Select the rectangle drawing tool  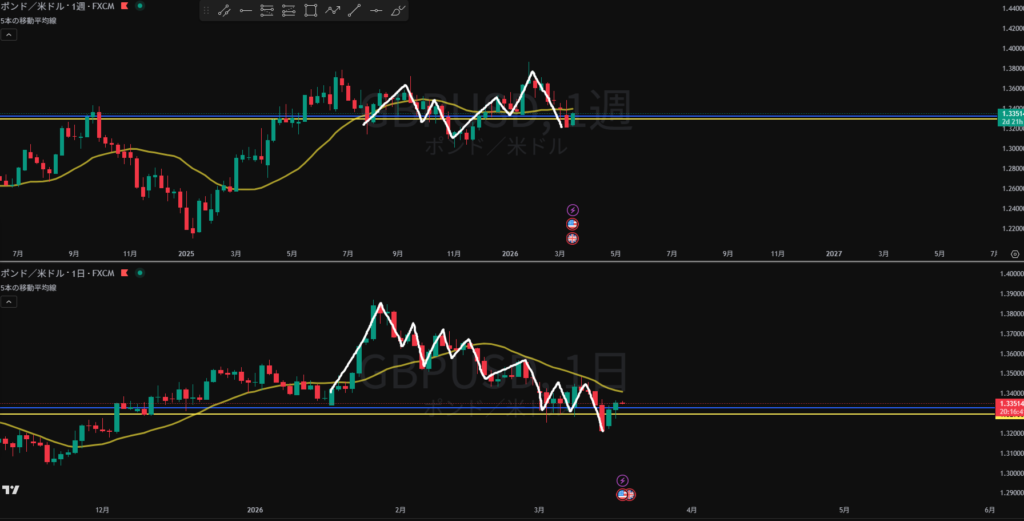point(311,11)
